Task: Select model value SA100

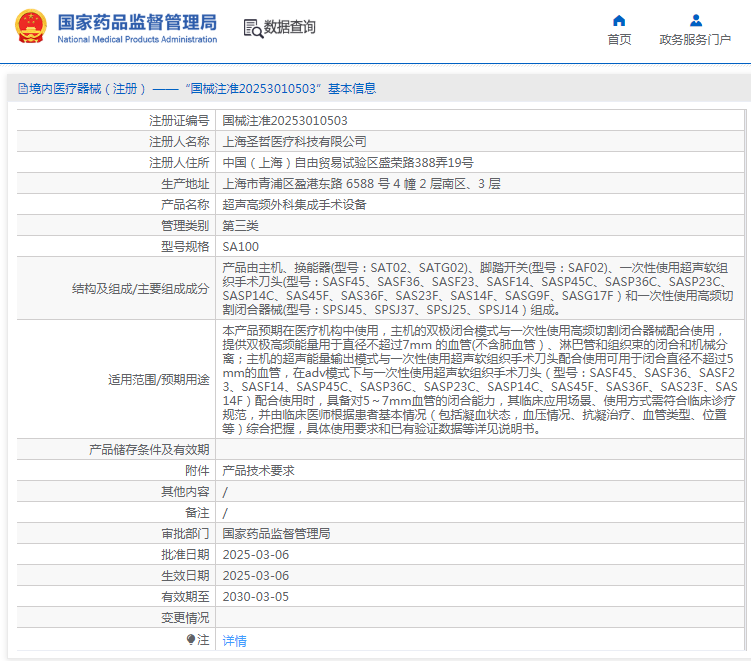Action: coord(240,247)
